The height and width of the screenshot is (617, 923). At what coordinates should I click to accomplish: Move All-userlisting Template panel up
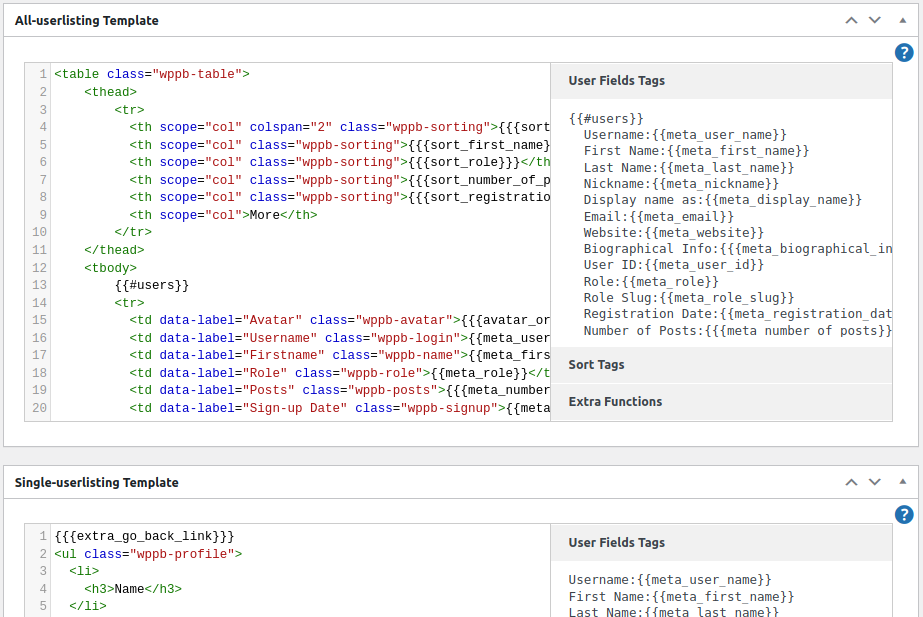click(851, 20)
